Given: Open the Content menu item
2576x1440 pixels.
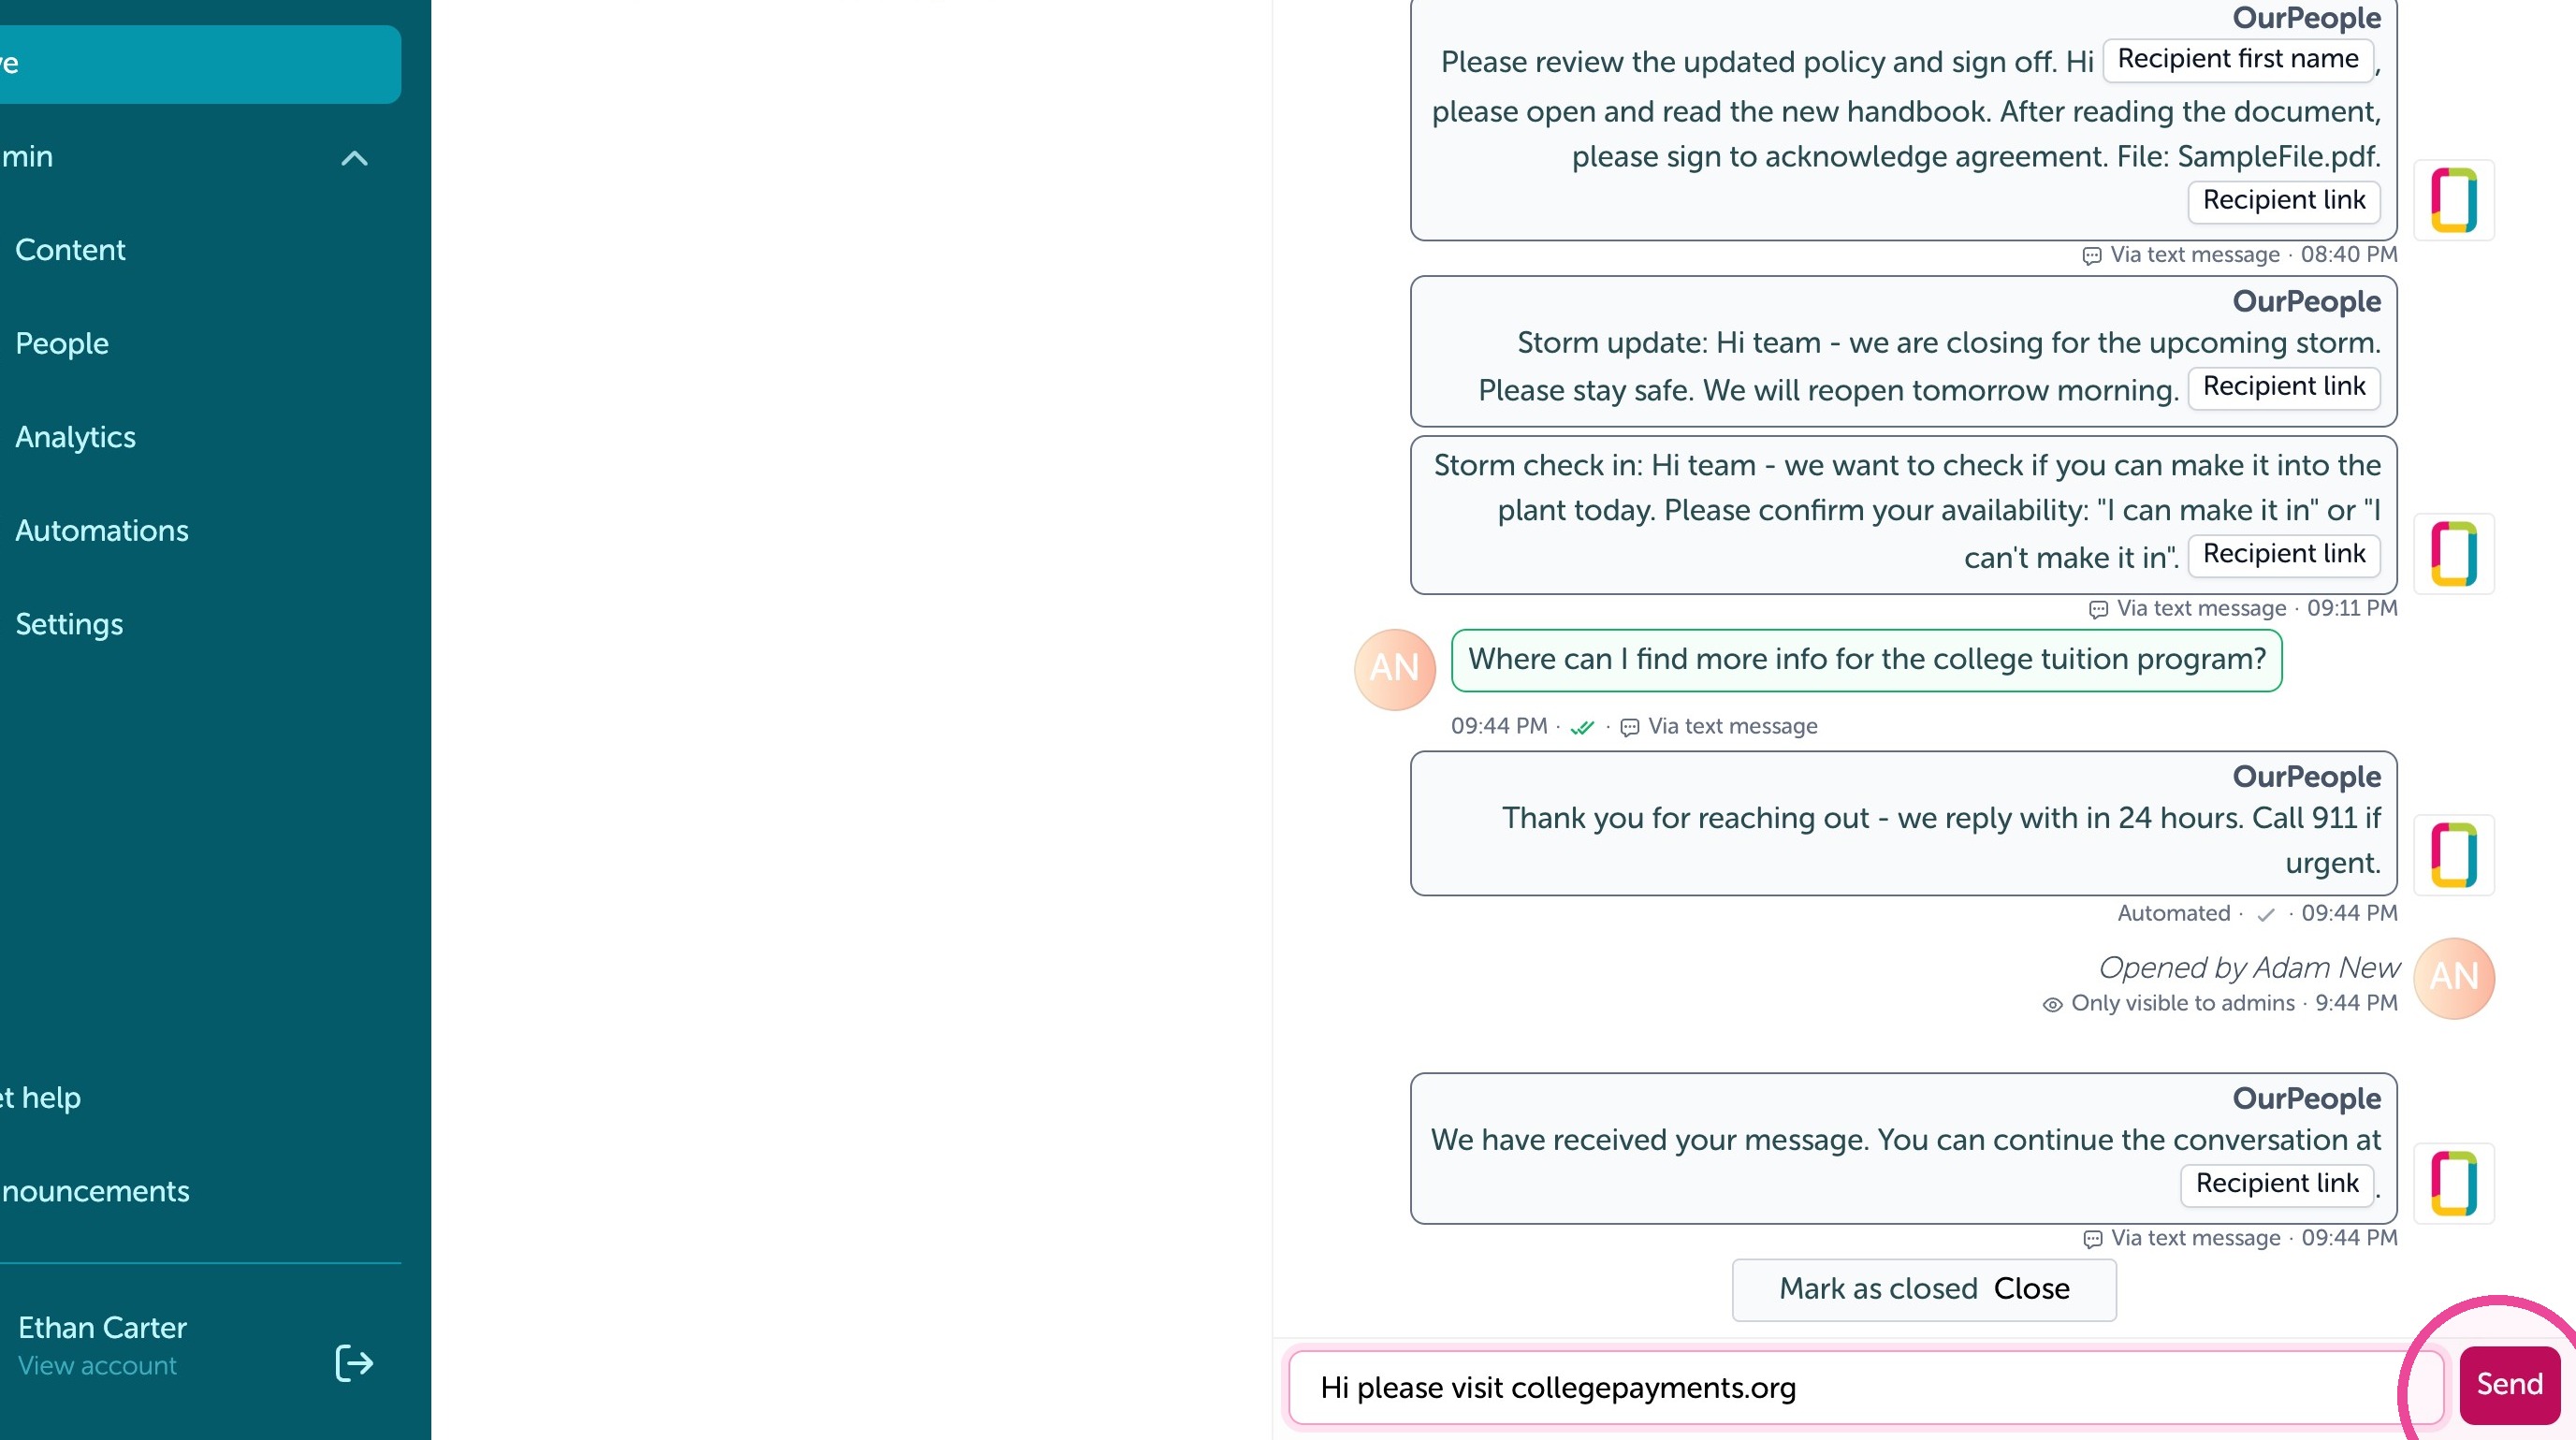Looking at the screenshot, I should [x=70, y=250].
